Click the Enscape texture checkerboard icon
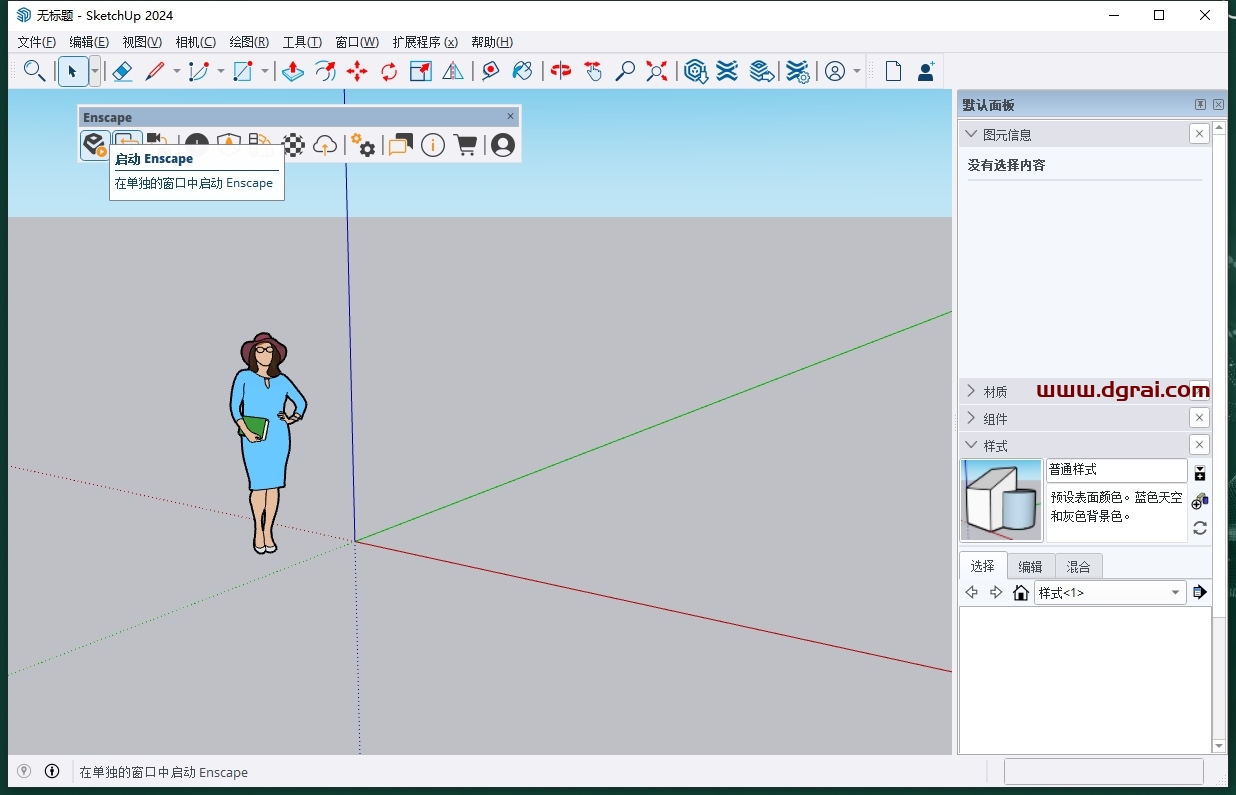This screenshot has width=1236, height=795. [x=293, y=145]
